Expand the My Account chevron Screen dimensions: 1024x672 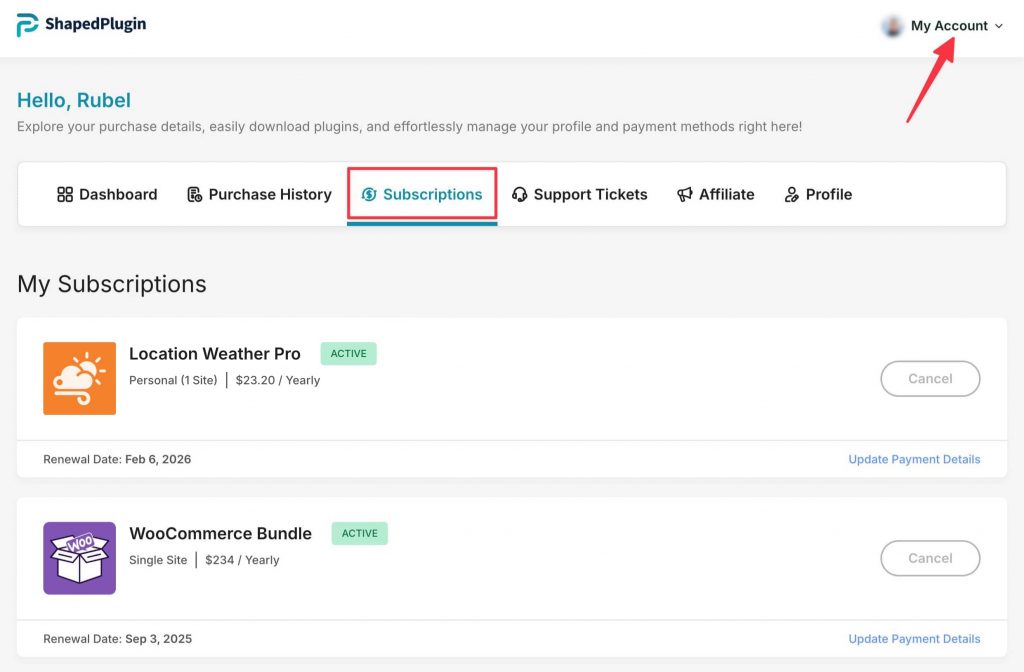point(999,26)
